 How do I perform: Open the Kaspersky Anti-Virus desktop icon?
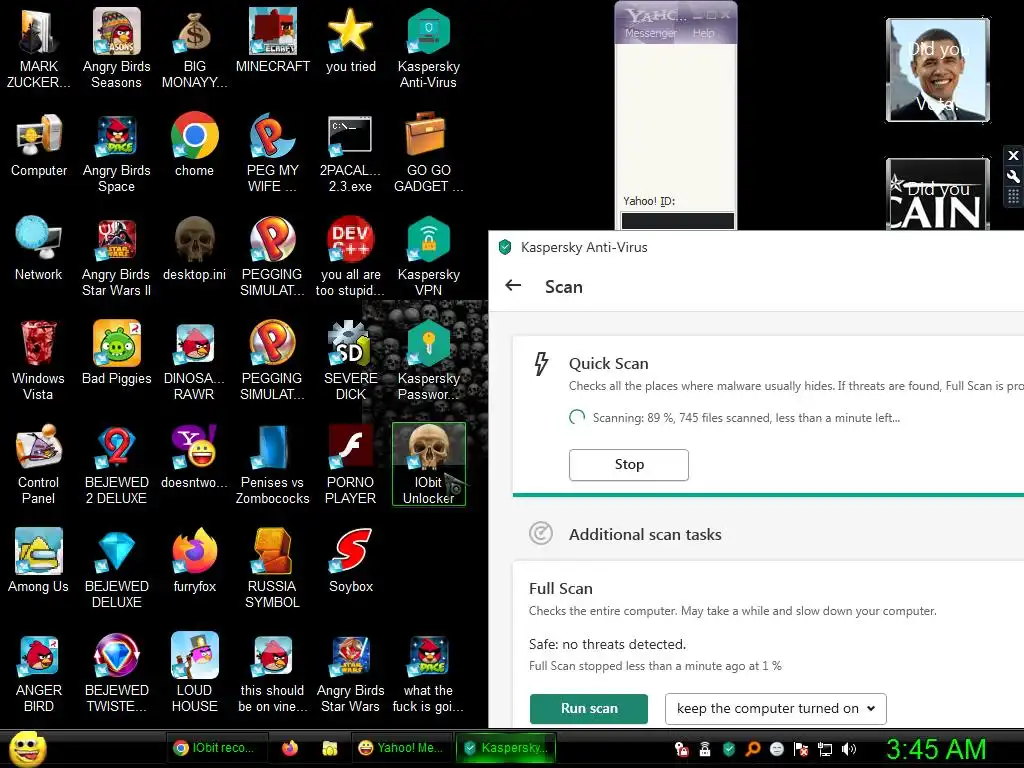coord(428,48)
